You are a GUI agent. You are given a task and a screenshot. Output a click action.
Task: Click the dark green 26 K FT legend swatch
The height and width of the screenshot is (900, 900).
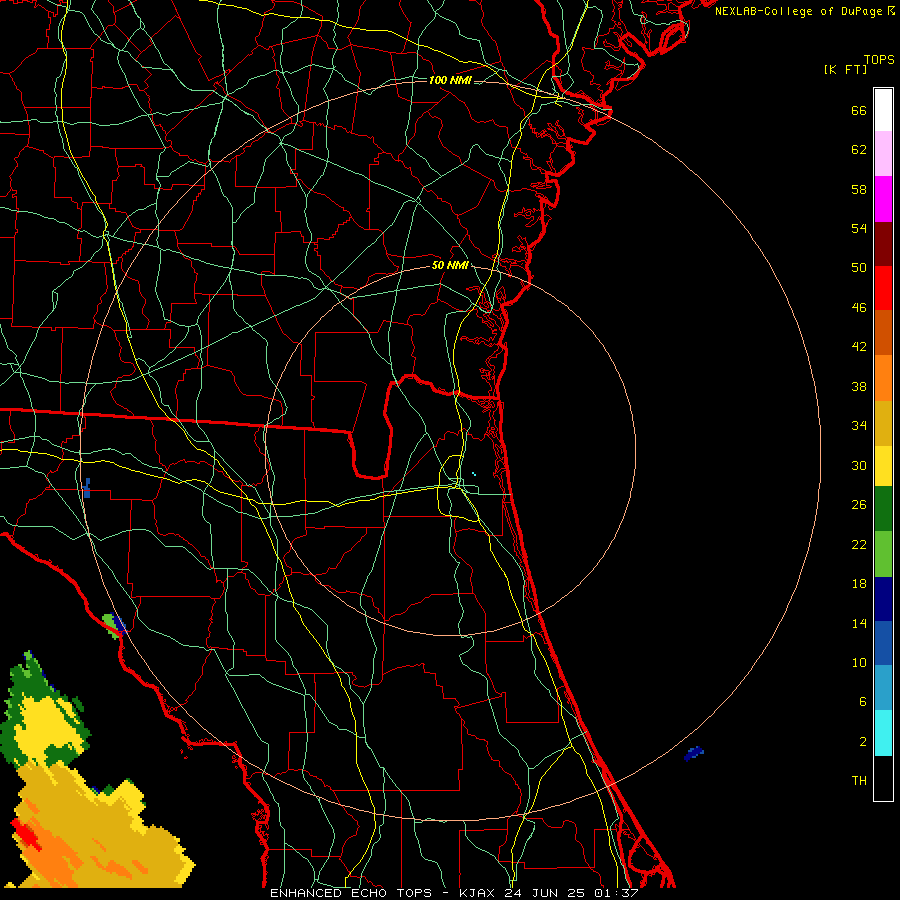[883, 509]
